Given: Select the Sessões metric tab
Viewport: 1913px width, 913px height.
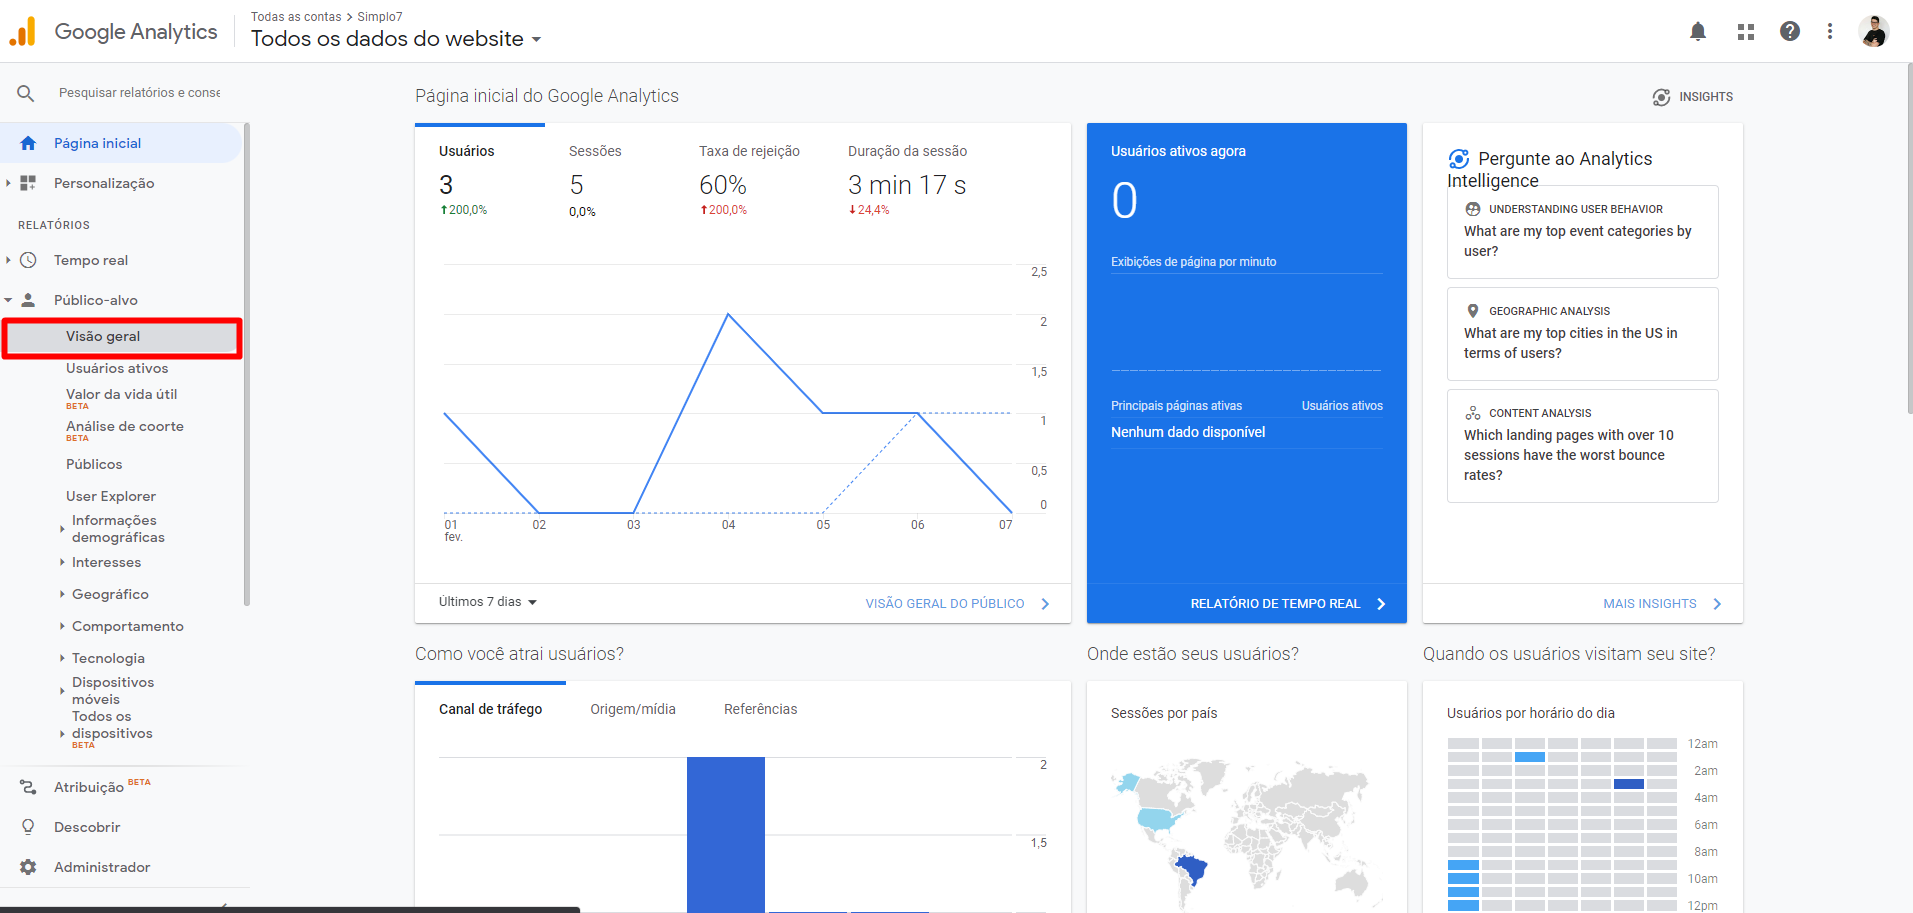Looking at the screenshot, I should [x=610, y=180].
